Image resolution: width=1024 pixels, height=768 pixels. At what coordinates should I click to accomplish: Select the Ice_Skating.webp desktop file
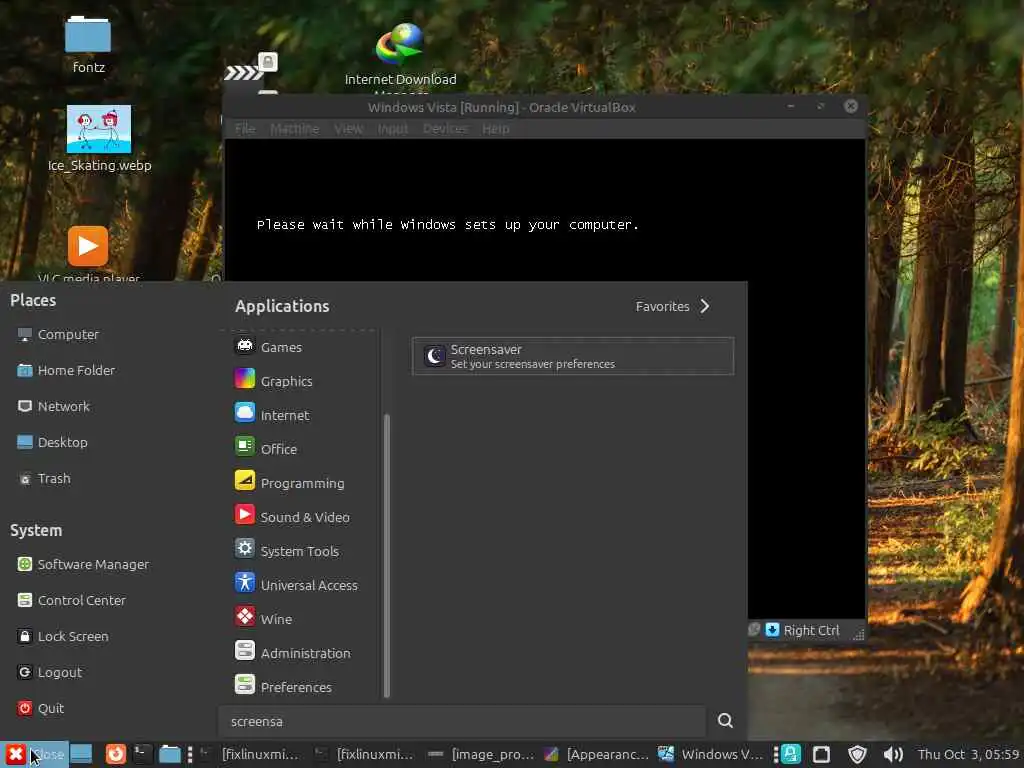pos(99,138)
